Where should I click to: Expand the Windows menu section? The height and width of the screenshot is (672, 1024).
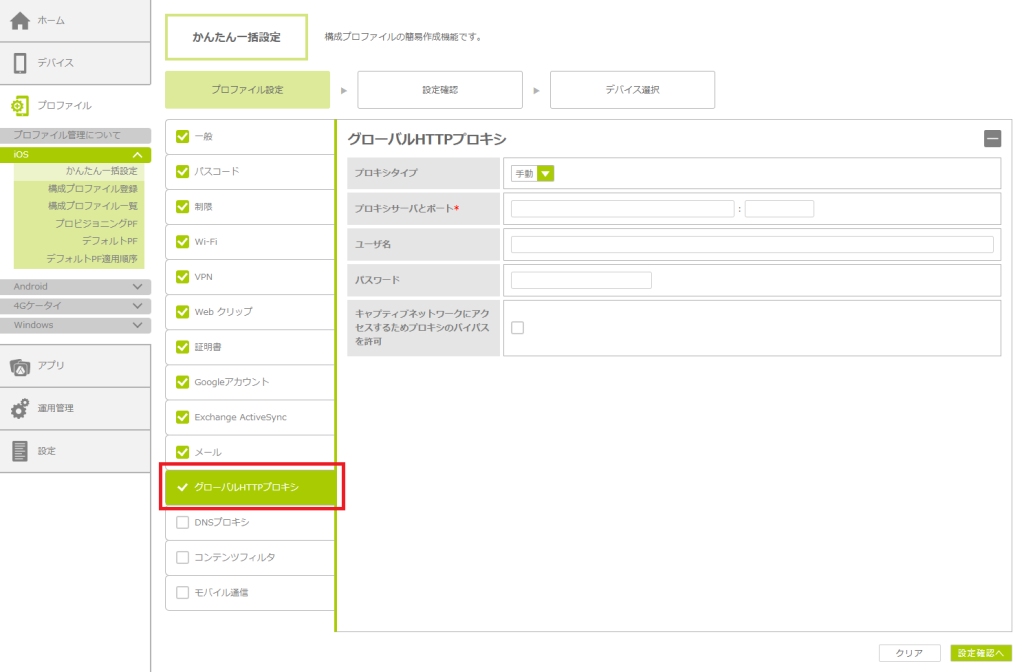tap(137, 325)
